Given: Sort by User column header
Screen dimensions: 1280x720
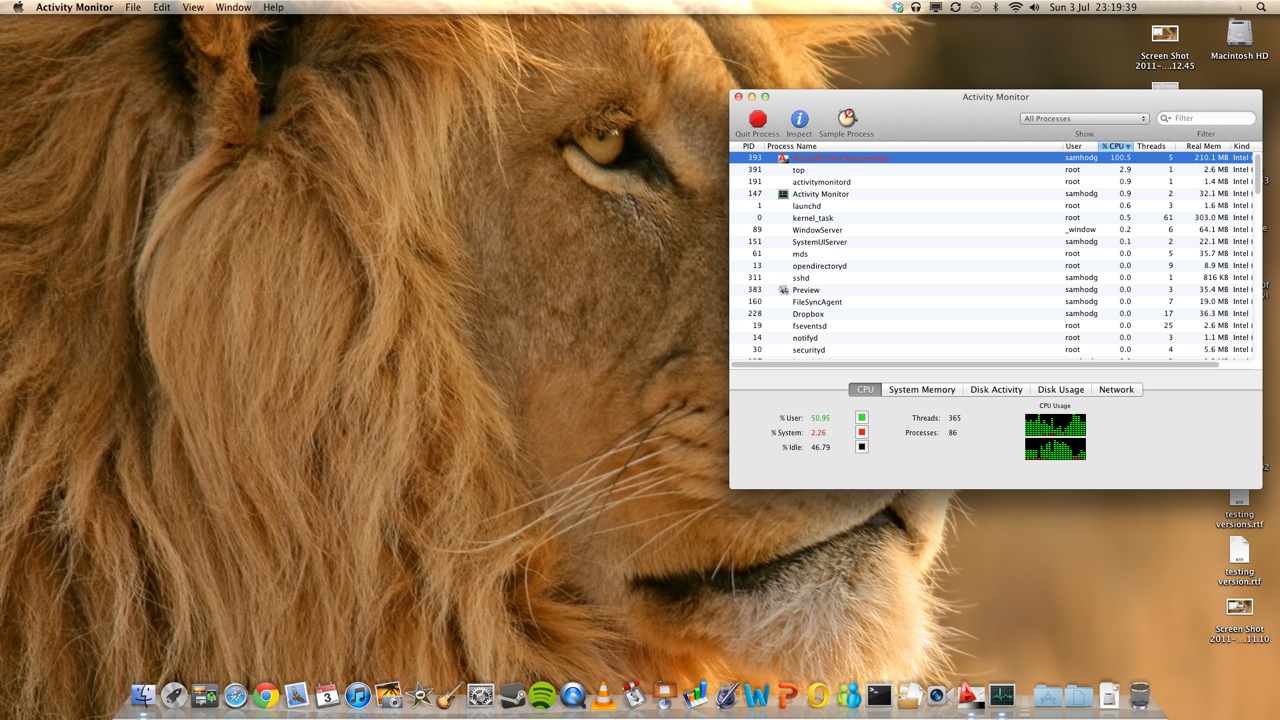Looking at the screenshot, I should tap(1080, 146).
